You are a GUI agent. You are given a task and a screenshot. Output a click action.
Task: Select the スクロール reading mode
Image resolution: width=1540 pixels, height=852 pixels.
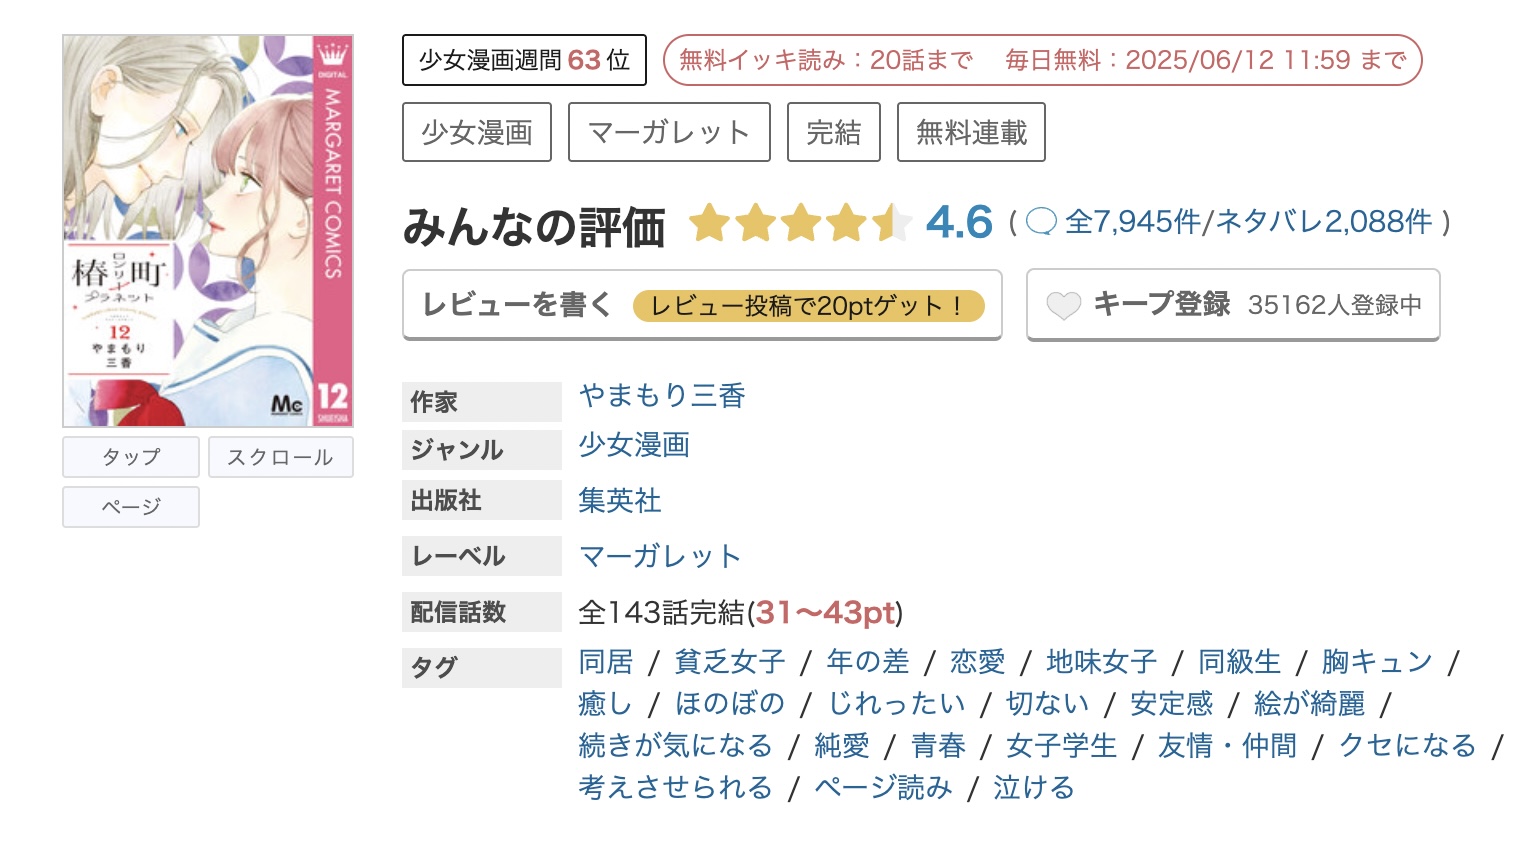[281, 456]
